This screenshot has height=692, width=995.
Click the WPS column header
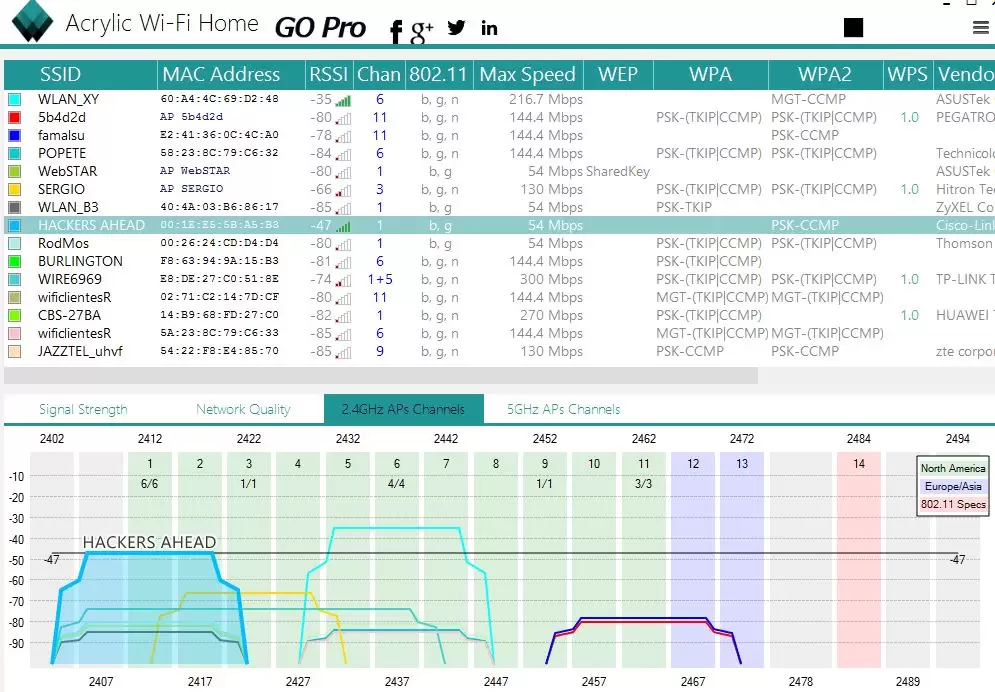coord(907,74)
